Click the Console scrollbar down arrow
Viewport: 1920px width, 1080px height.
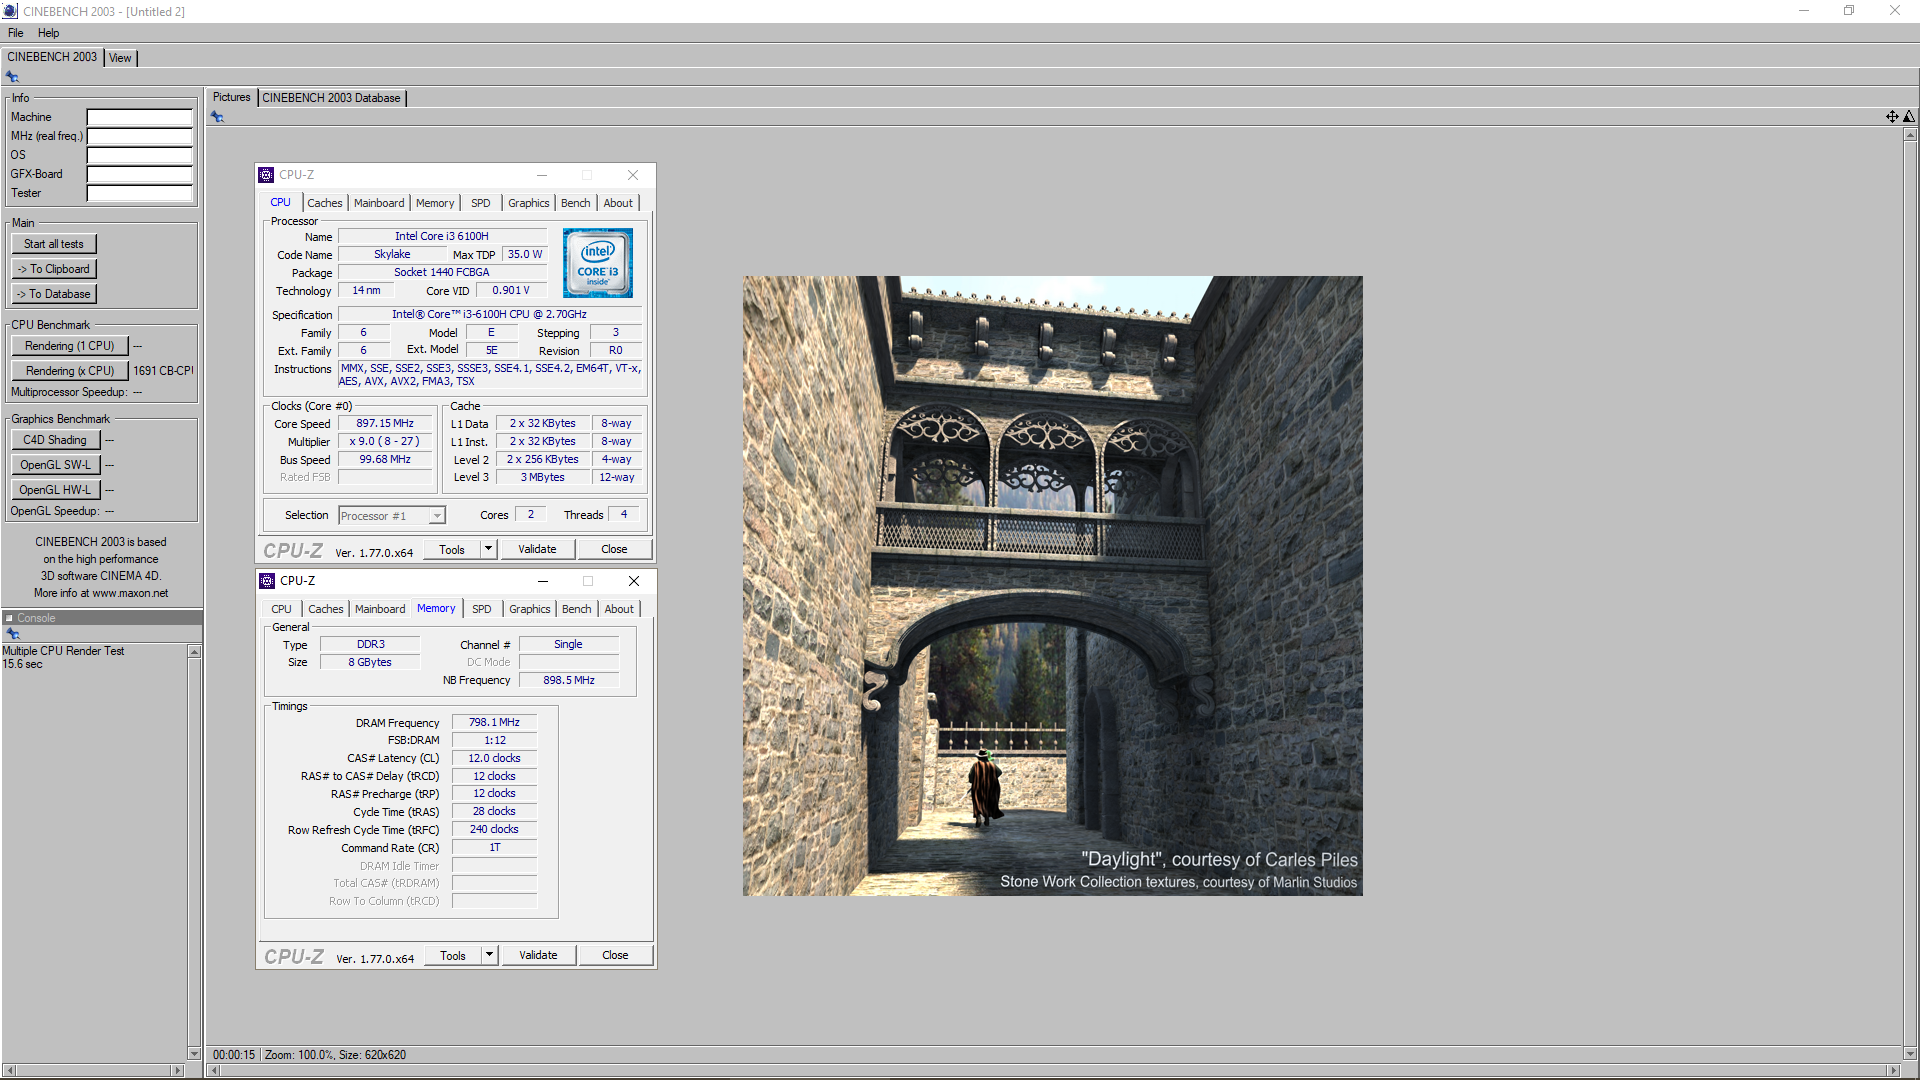click(x=194, y=1053)
